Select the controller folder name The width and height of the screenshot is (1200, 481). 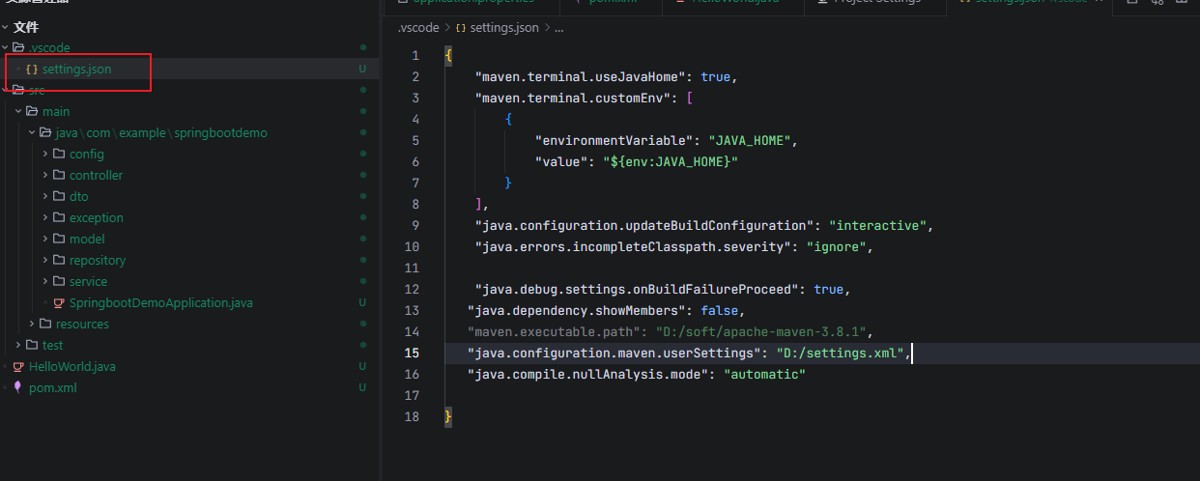(96, 175)
